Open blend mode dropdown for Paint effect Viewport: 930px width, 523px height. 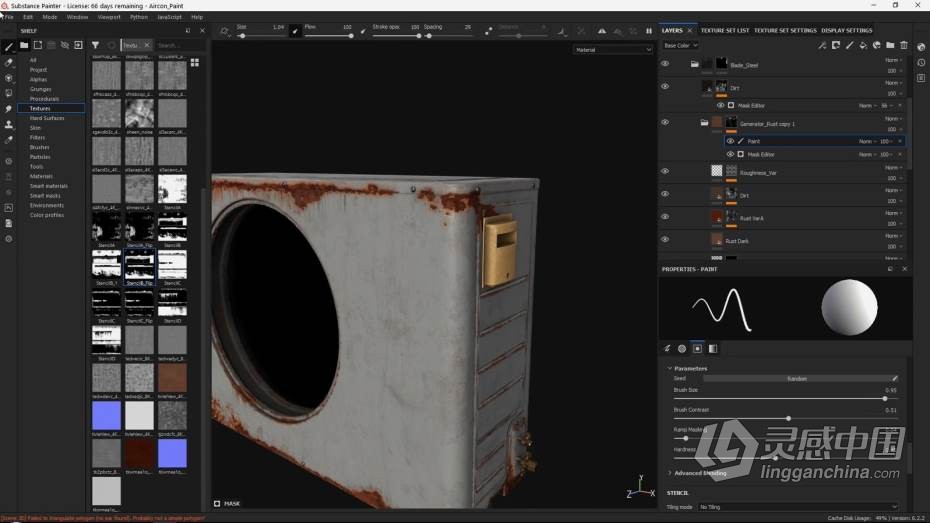pos(867,141)
